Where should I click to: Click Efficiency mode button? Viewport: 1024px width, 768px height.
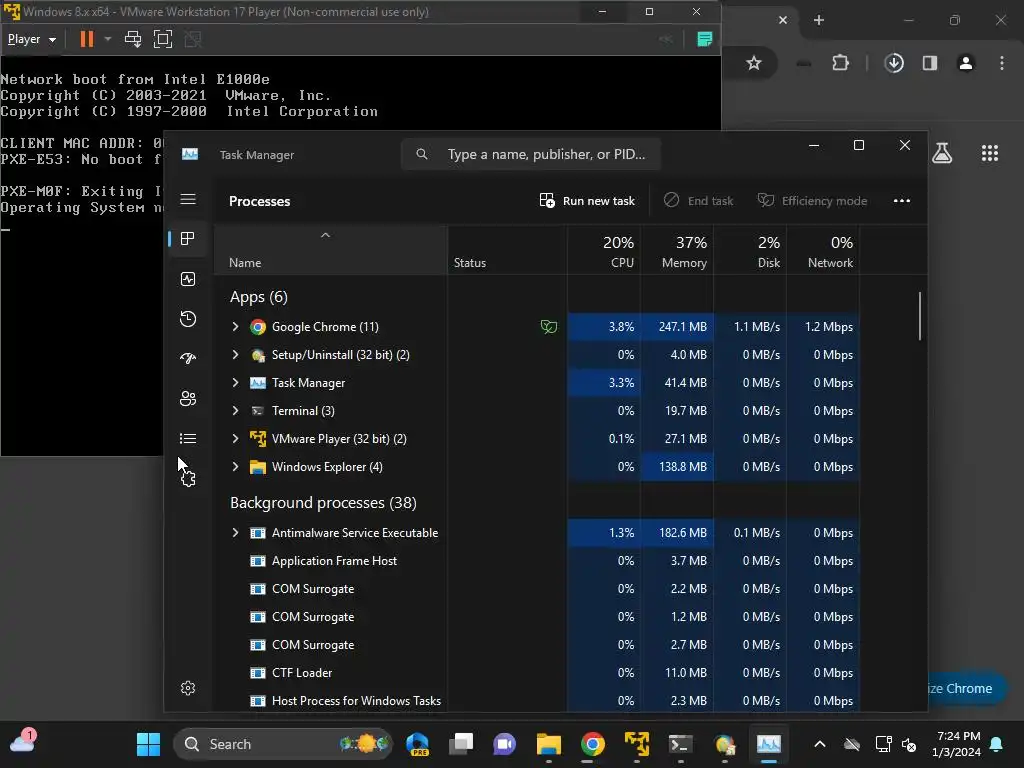[x=812, y=200]
